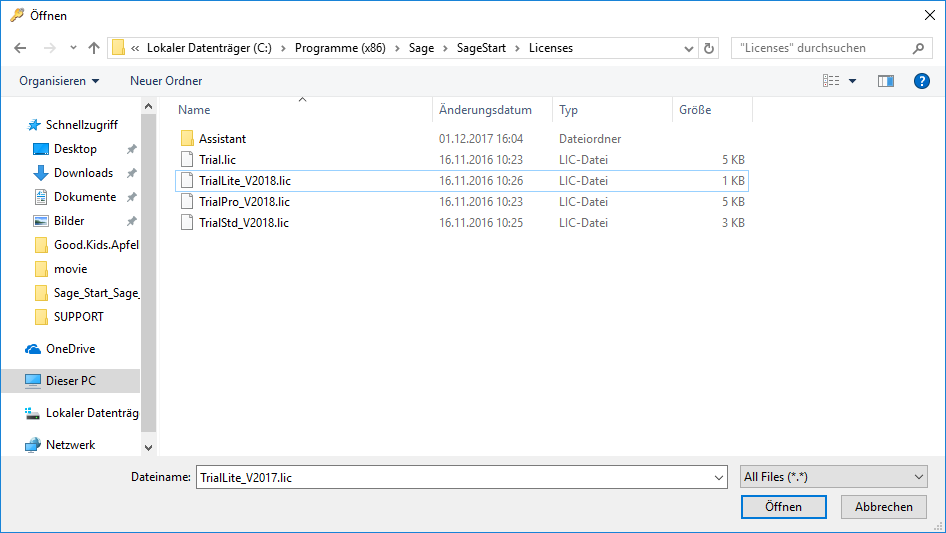Image resolution: width=946 pixels, height=533 pixels.
Task: Expand the recent locations dropdown arrow
Action: (73, 48)
